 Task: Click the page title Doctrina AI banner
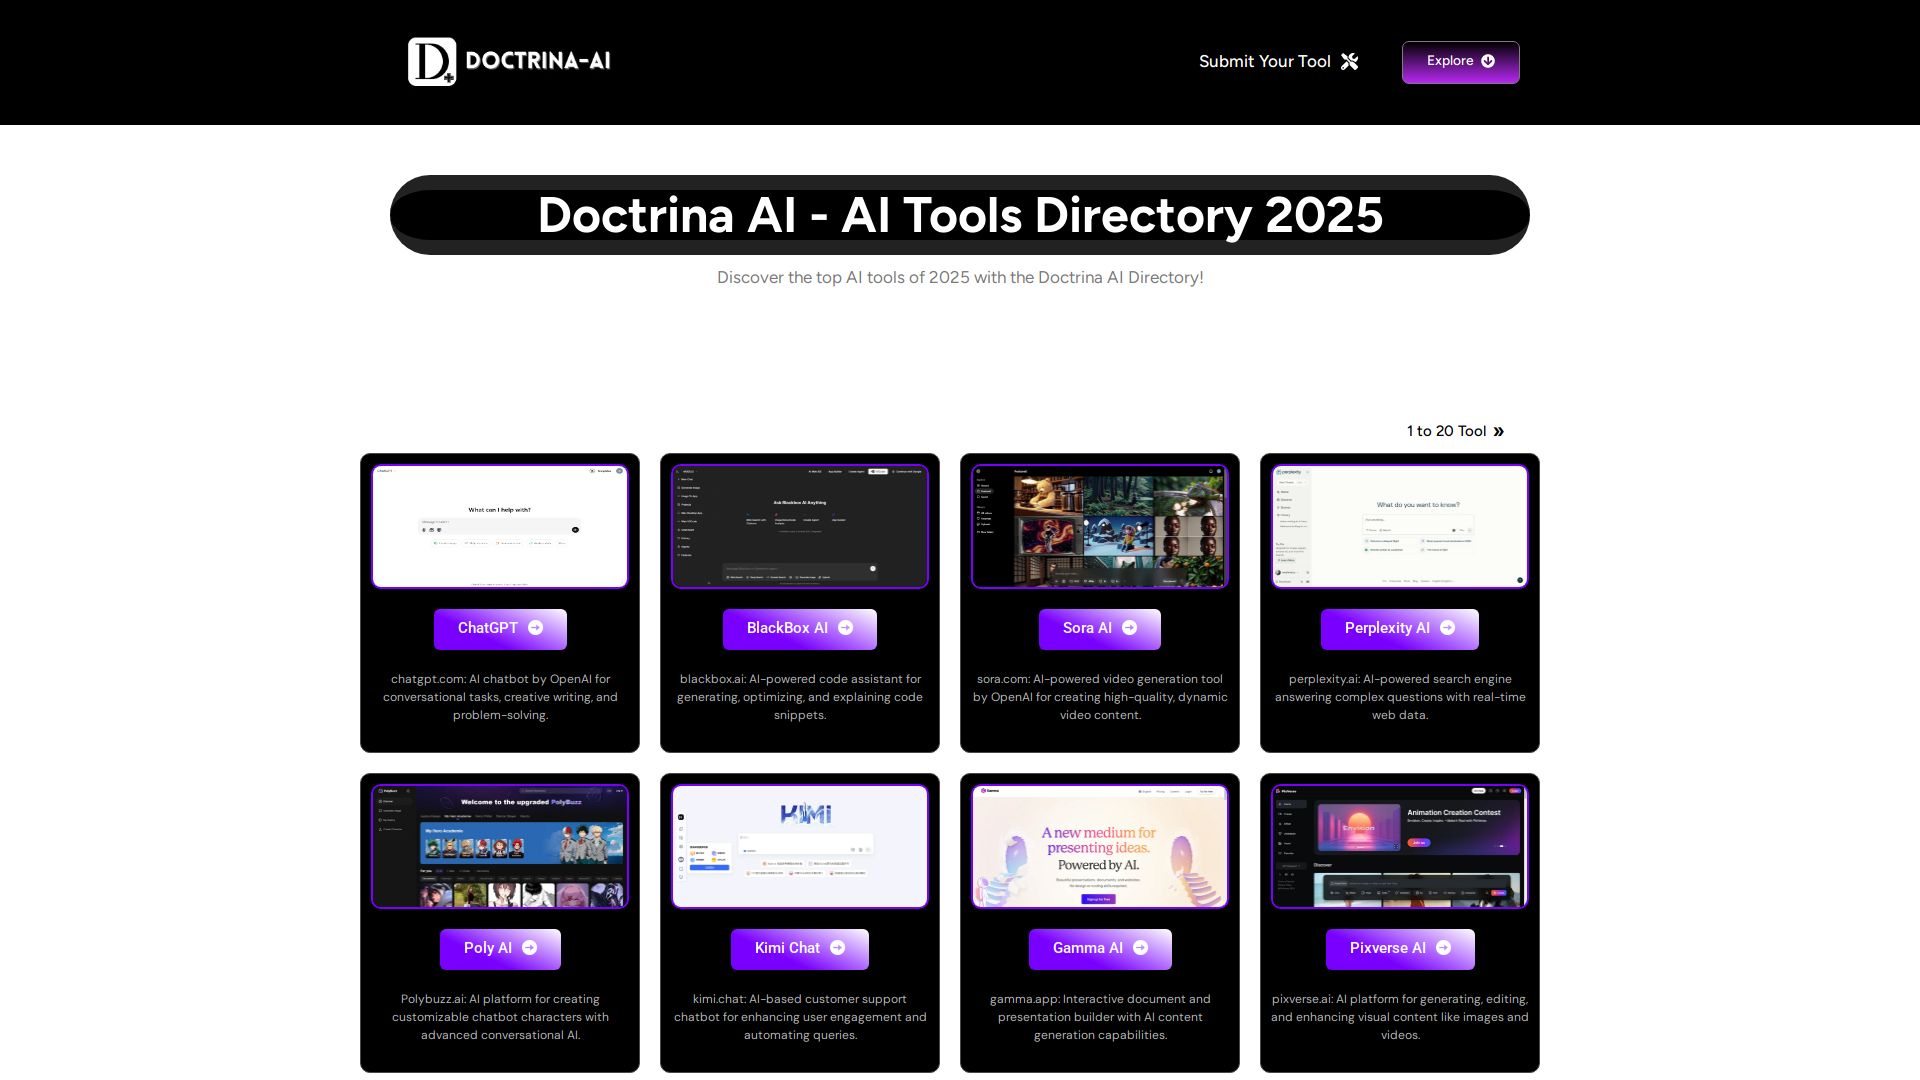click(959, 215)
